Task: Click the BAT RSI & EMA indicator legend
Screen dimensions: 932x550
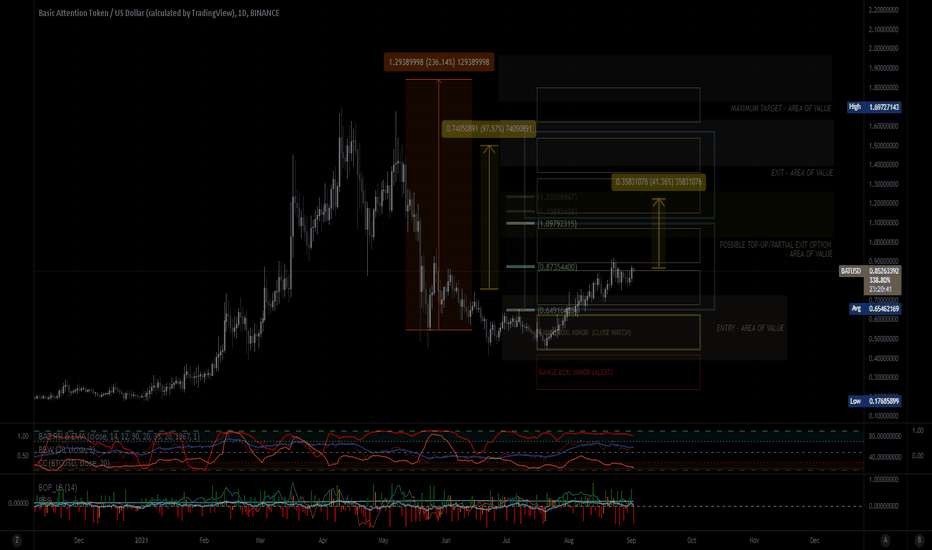Action: pyautogui.click(x=119, y=436)
